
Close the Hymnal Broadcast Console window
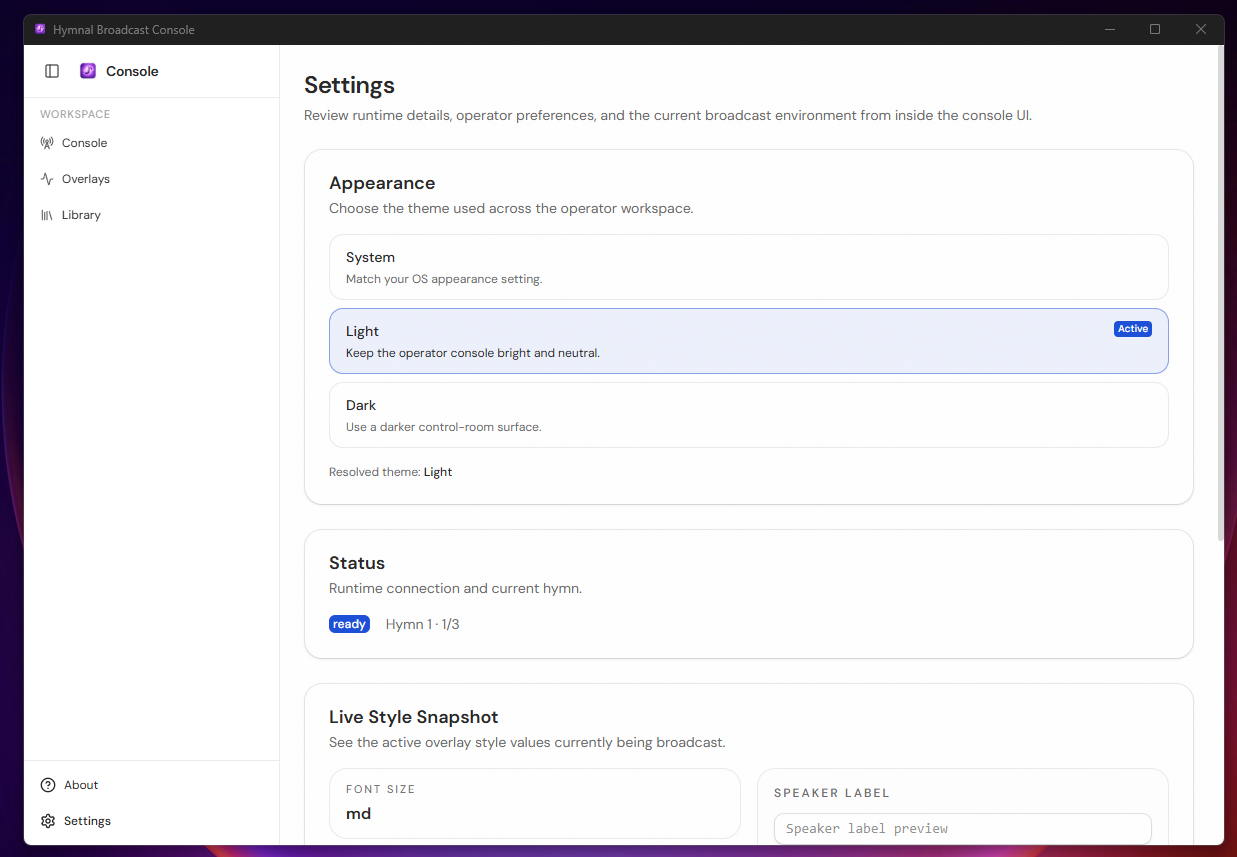click(x=1201, y=30)
